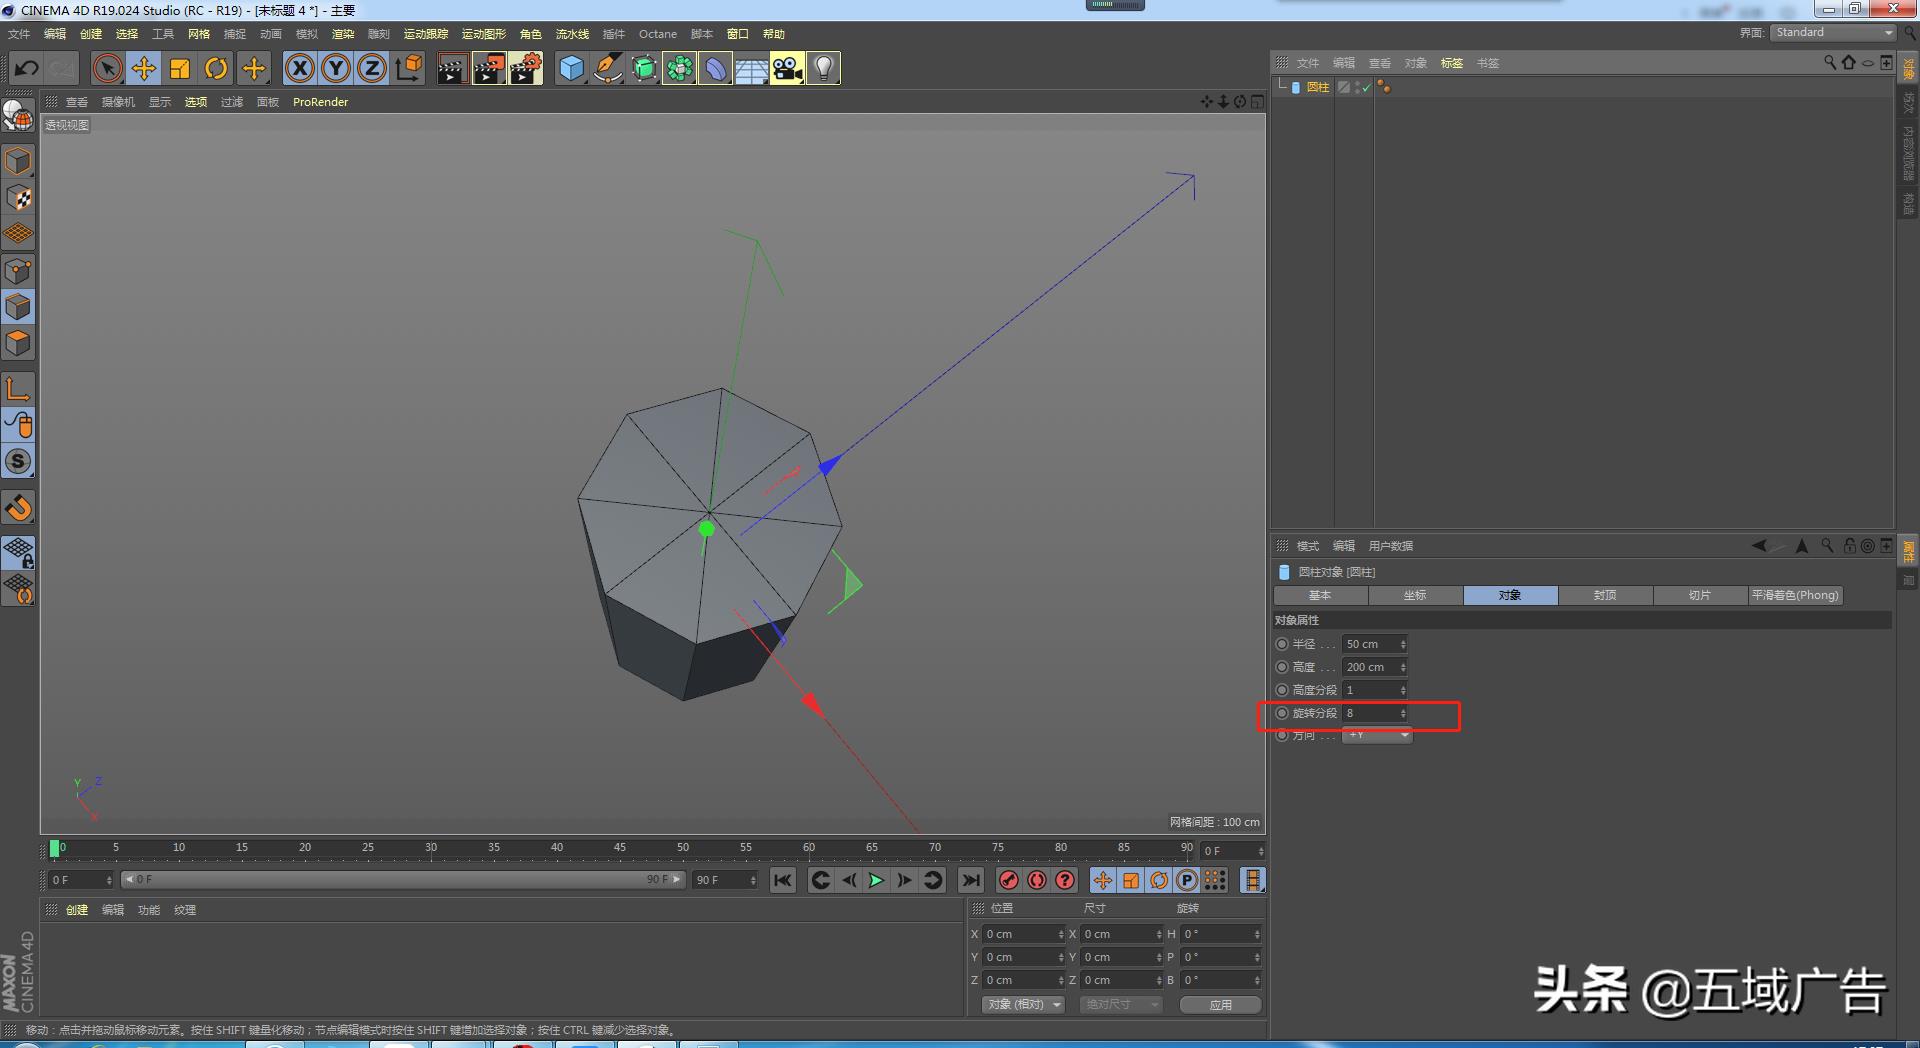Screen dimensions: 1920x1048
Task: Toggle autokeying button
Action: pyautogui.click(x=1037, y=880)
